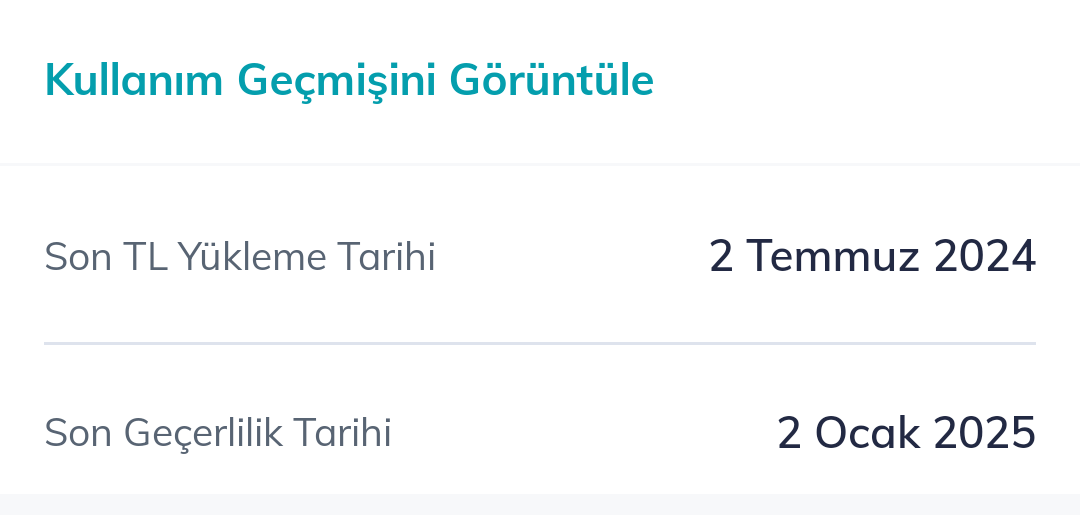Select the 2 Ocak 2025 date value
Screen dimensions: 1080x515
(x=906, y=433)
